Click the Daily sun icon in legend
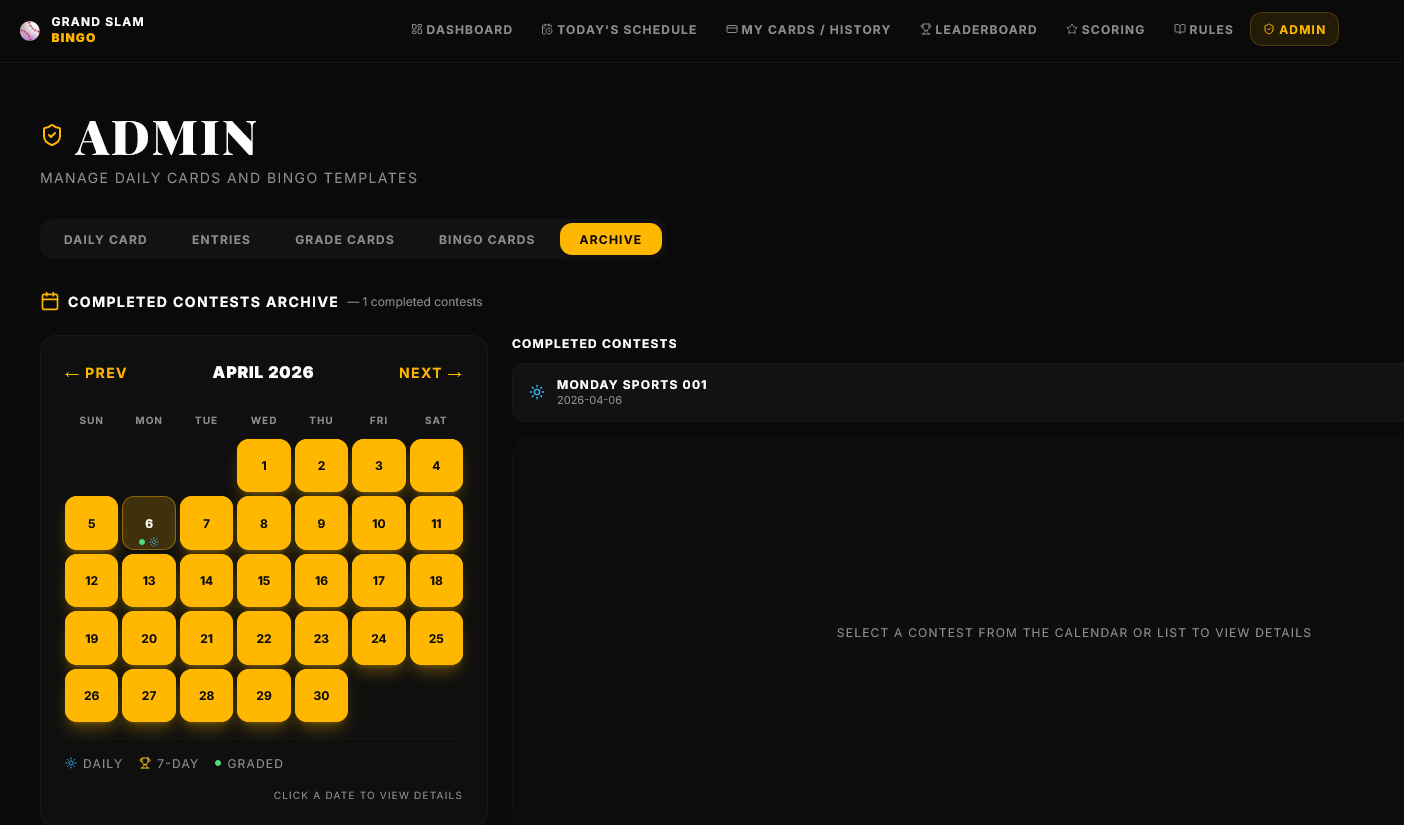 (71, 763)
